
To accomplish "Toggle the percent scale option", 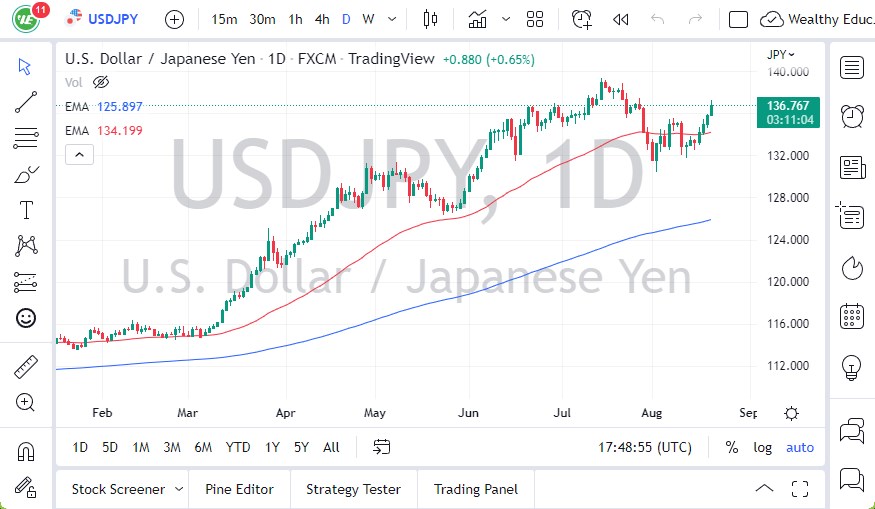I will pyautogui.click(x=732, y=447).
